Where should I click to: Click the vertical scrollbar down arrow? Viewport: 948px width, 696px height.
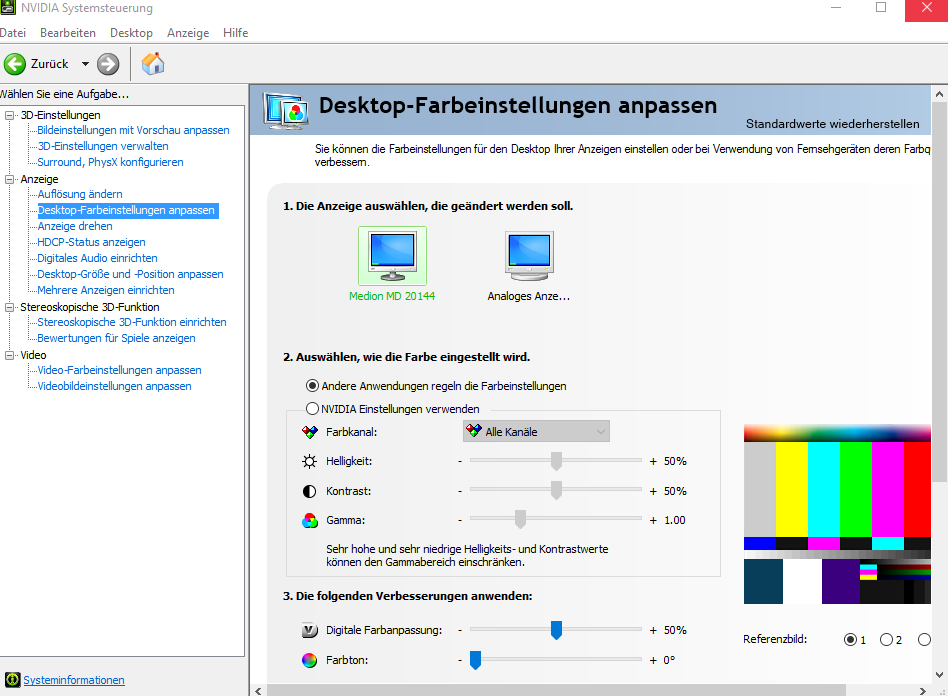[940, 675]
